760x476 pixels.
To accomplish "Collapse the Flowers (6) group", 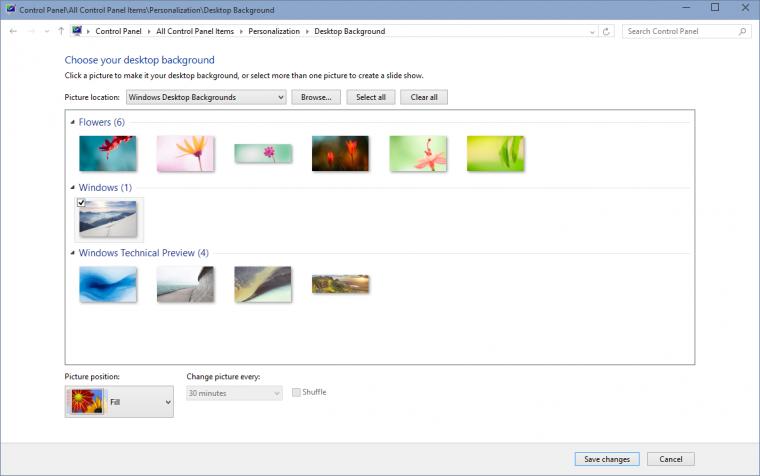I will 73,122.
